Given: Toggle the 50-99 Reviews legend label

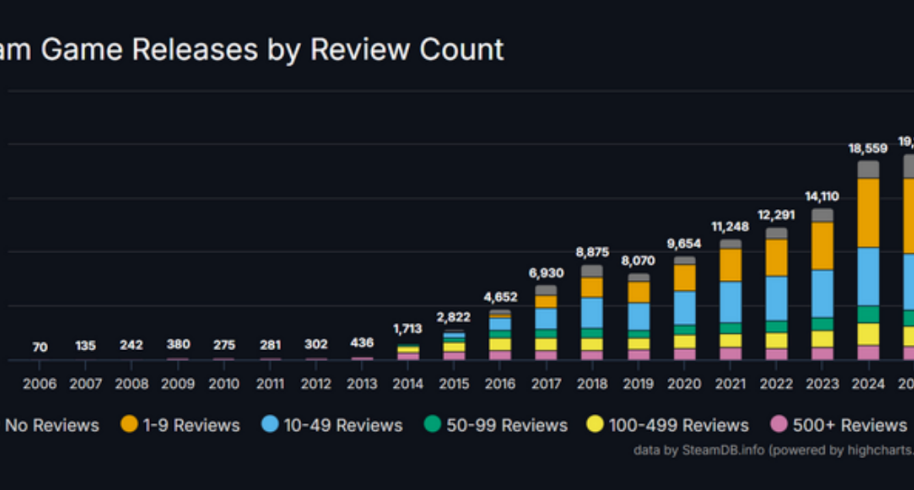Looking at the screenshot, I should click(507, 425).
